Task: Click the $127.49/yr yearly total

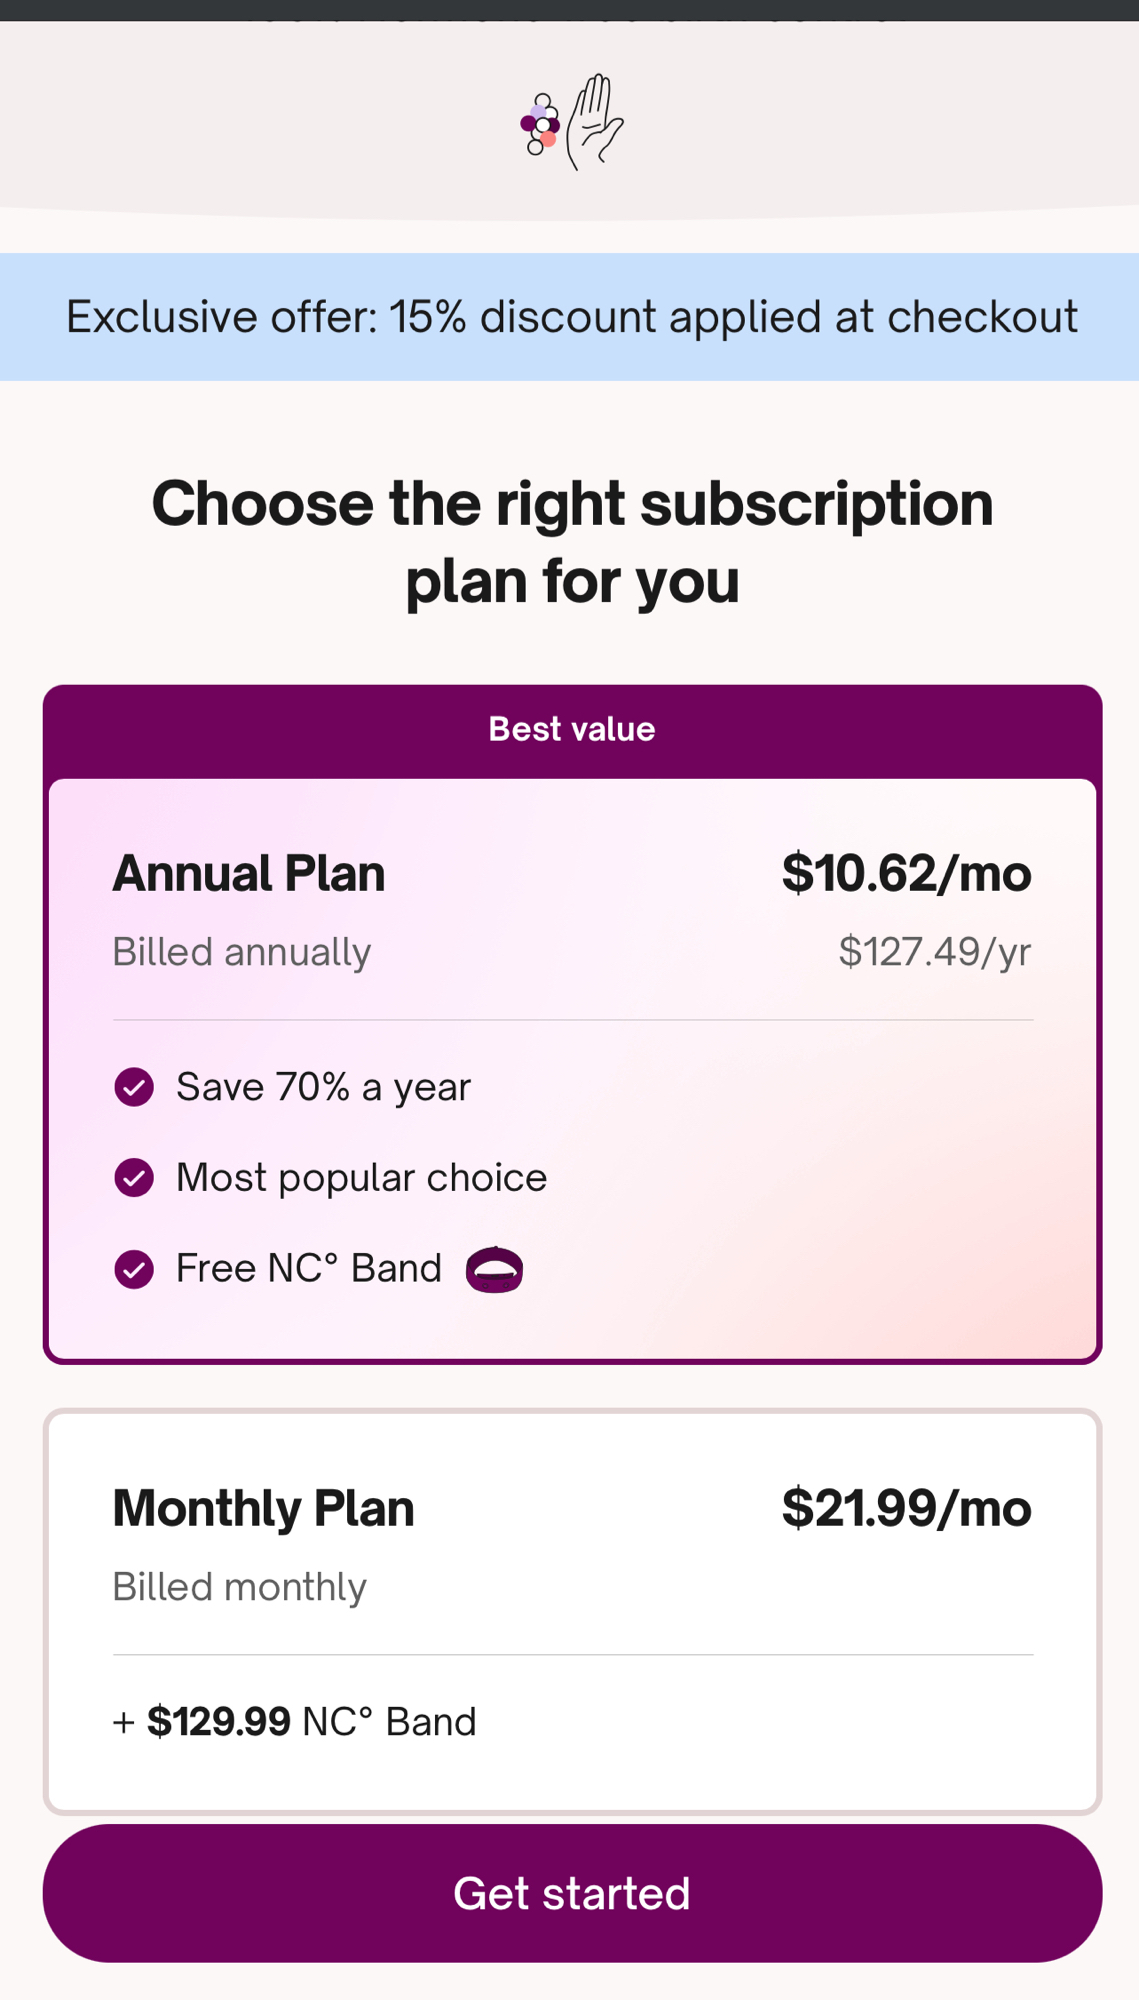Action: coord(934,952)
